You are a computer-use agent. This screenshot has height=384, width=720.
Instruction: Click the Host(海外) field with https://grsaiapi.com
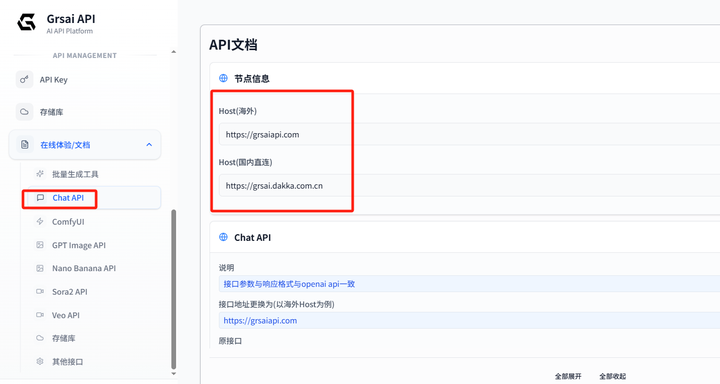469,135
